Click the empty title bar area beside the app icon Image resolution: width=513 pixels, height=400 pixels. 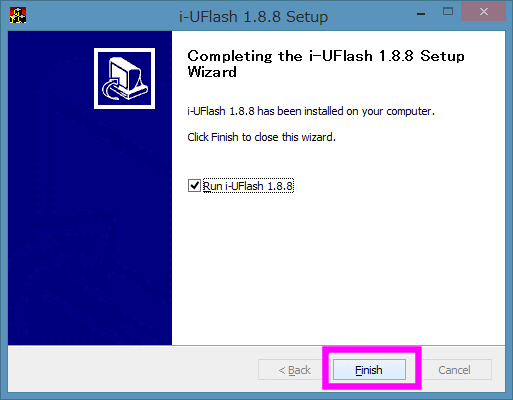pos(100,15)
